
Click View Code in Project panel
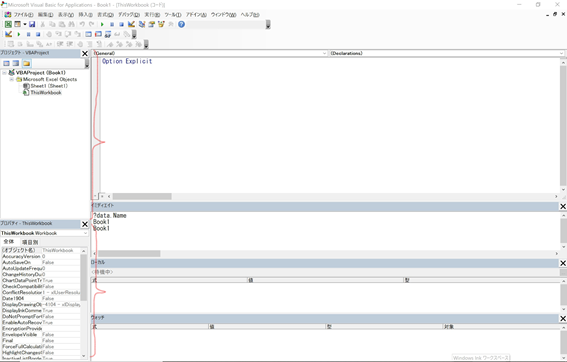tap(7, 63)
